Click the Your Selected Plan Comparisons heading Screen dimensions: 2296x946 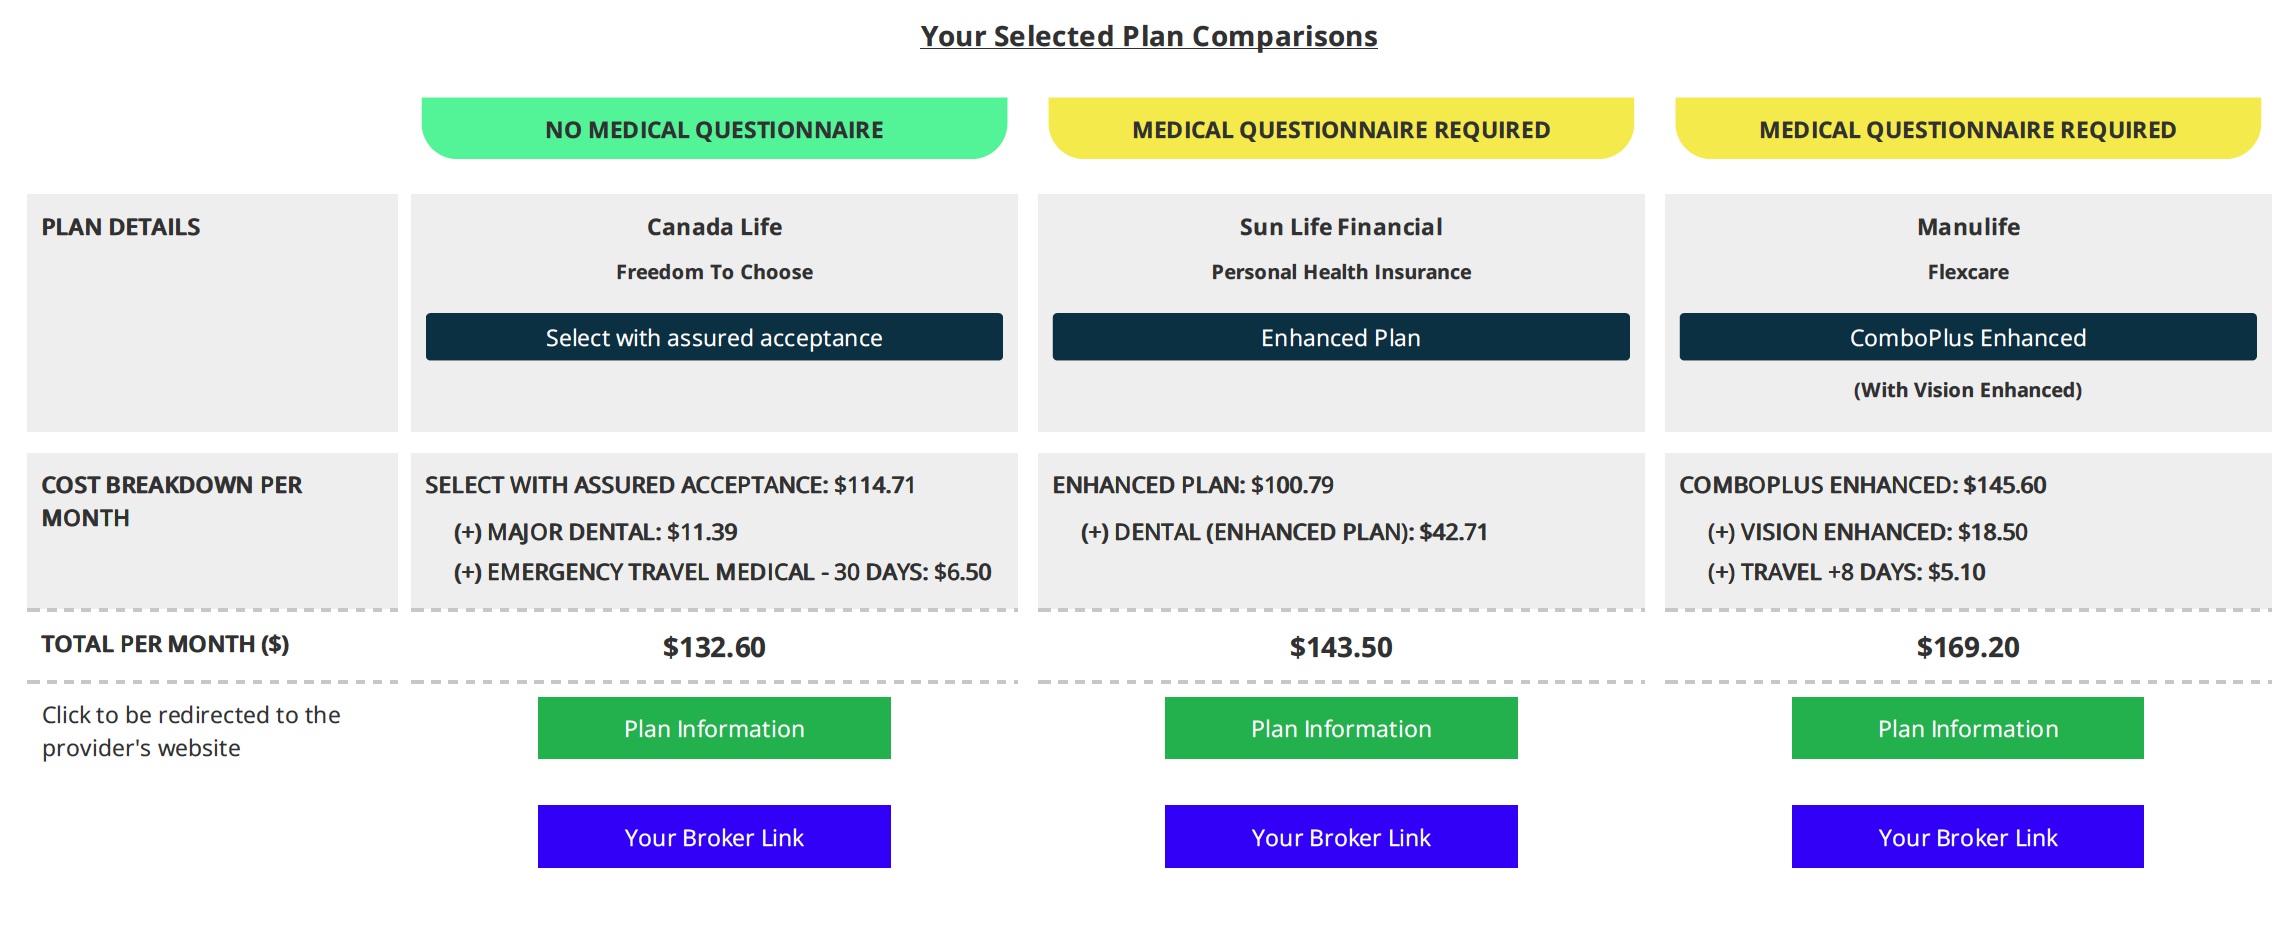[1148, 36]
